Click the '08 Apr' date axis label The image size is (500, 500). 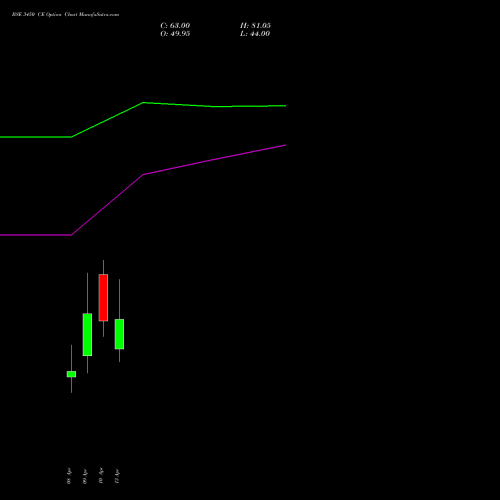point(69,476)
